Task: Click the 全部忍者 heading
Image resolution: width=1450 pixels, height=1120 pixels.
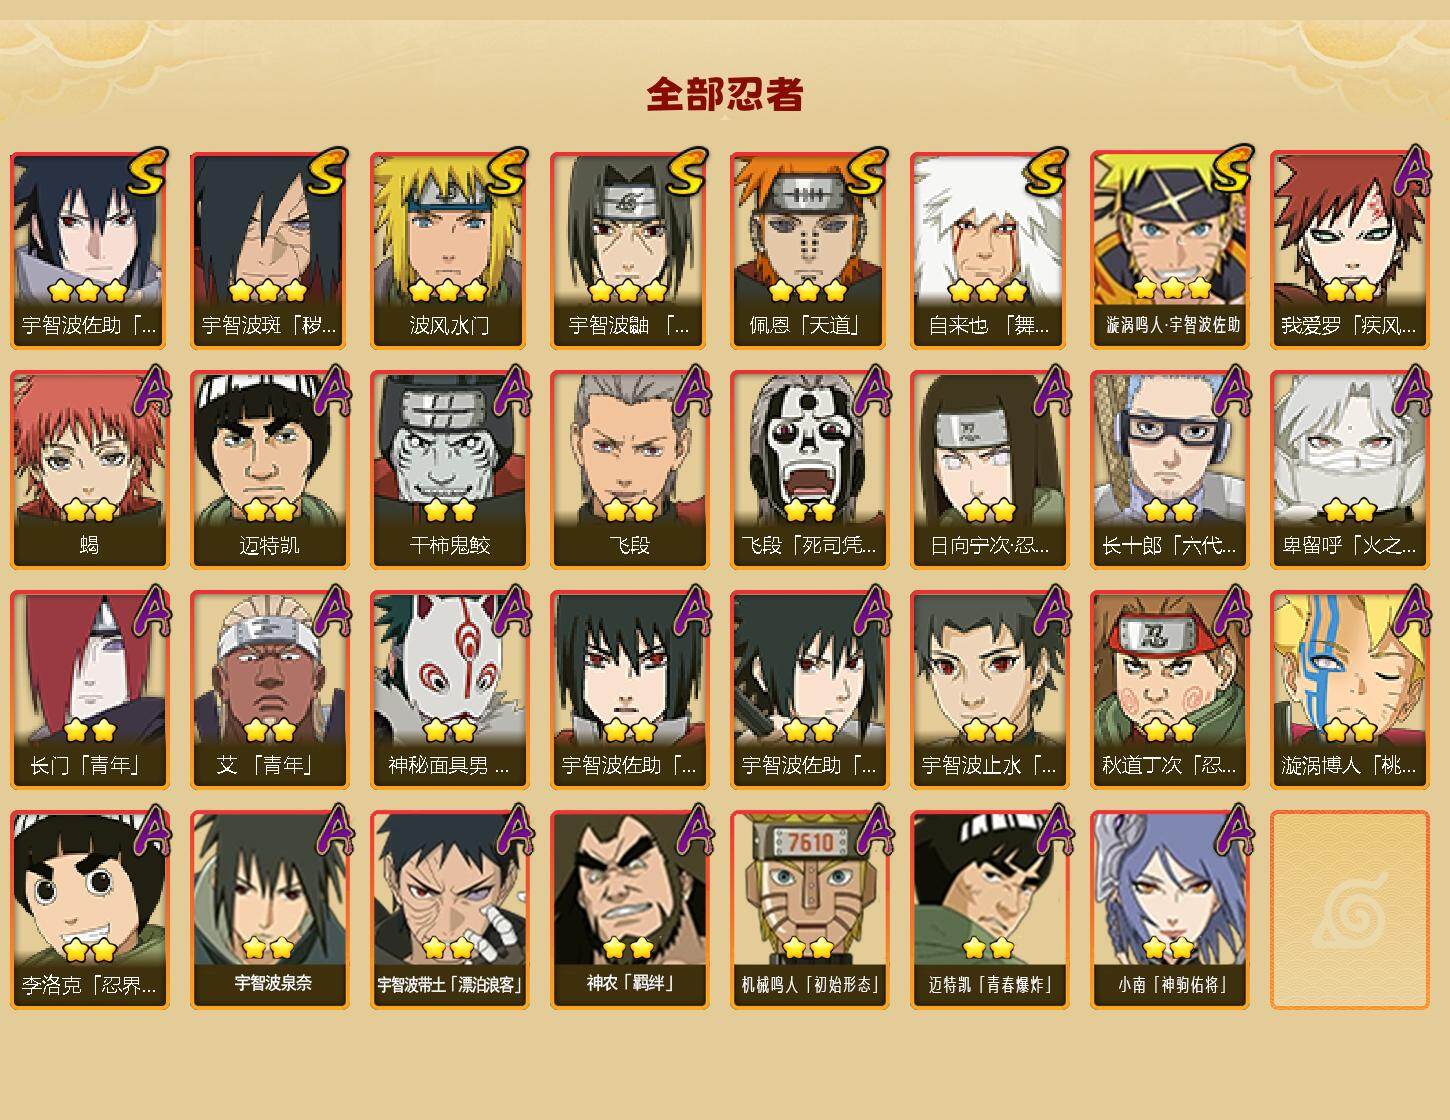Action: pyautogui.click(x=725, y=95)
